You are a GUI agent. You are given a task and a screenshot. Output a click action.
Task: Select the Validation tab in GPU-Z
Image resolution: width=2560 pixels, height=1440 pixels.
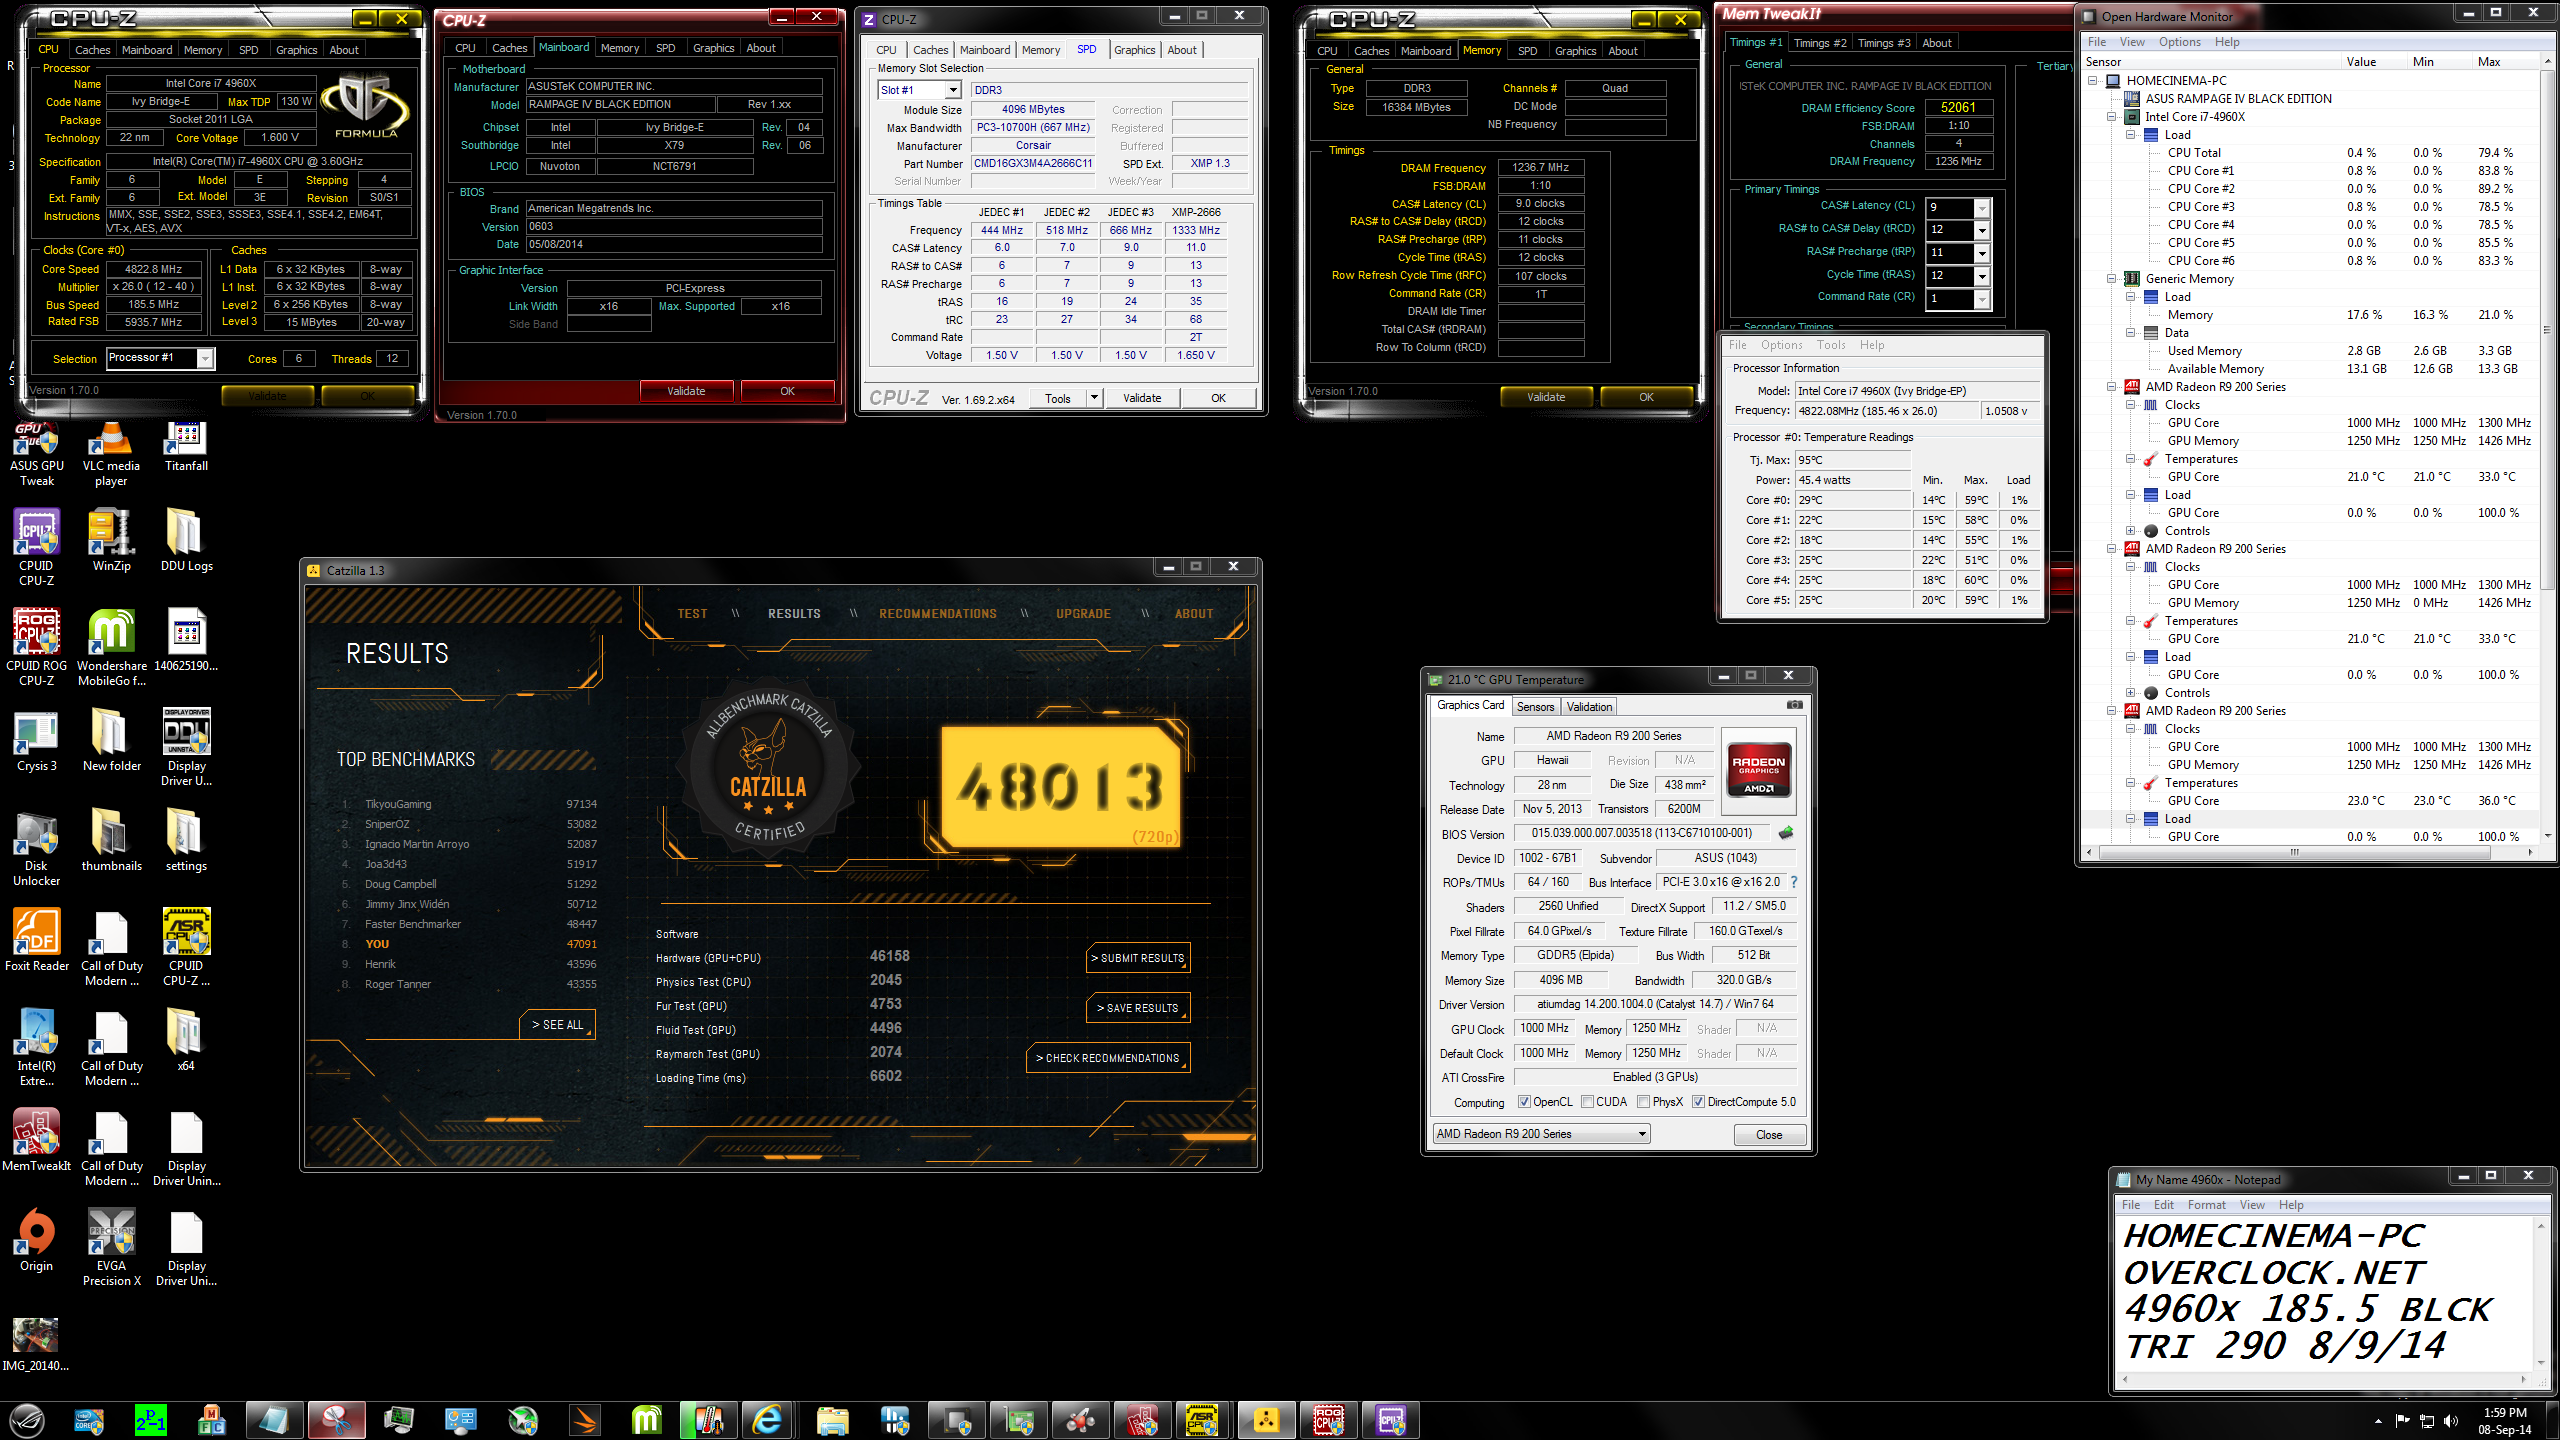1589,707
